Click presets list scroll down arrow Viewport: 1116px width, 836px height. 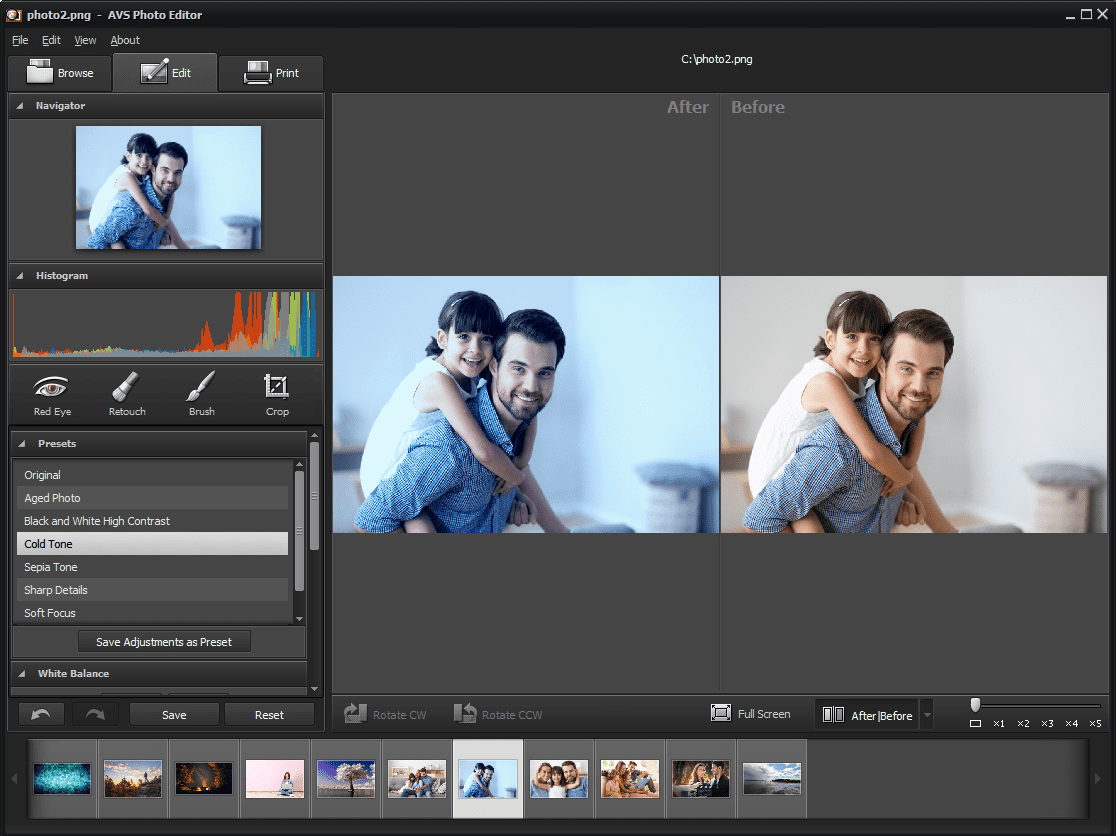point(299,619)
